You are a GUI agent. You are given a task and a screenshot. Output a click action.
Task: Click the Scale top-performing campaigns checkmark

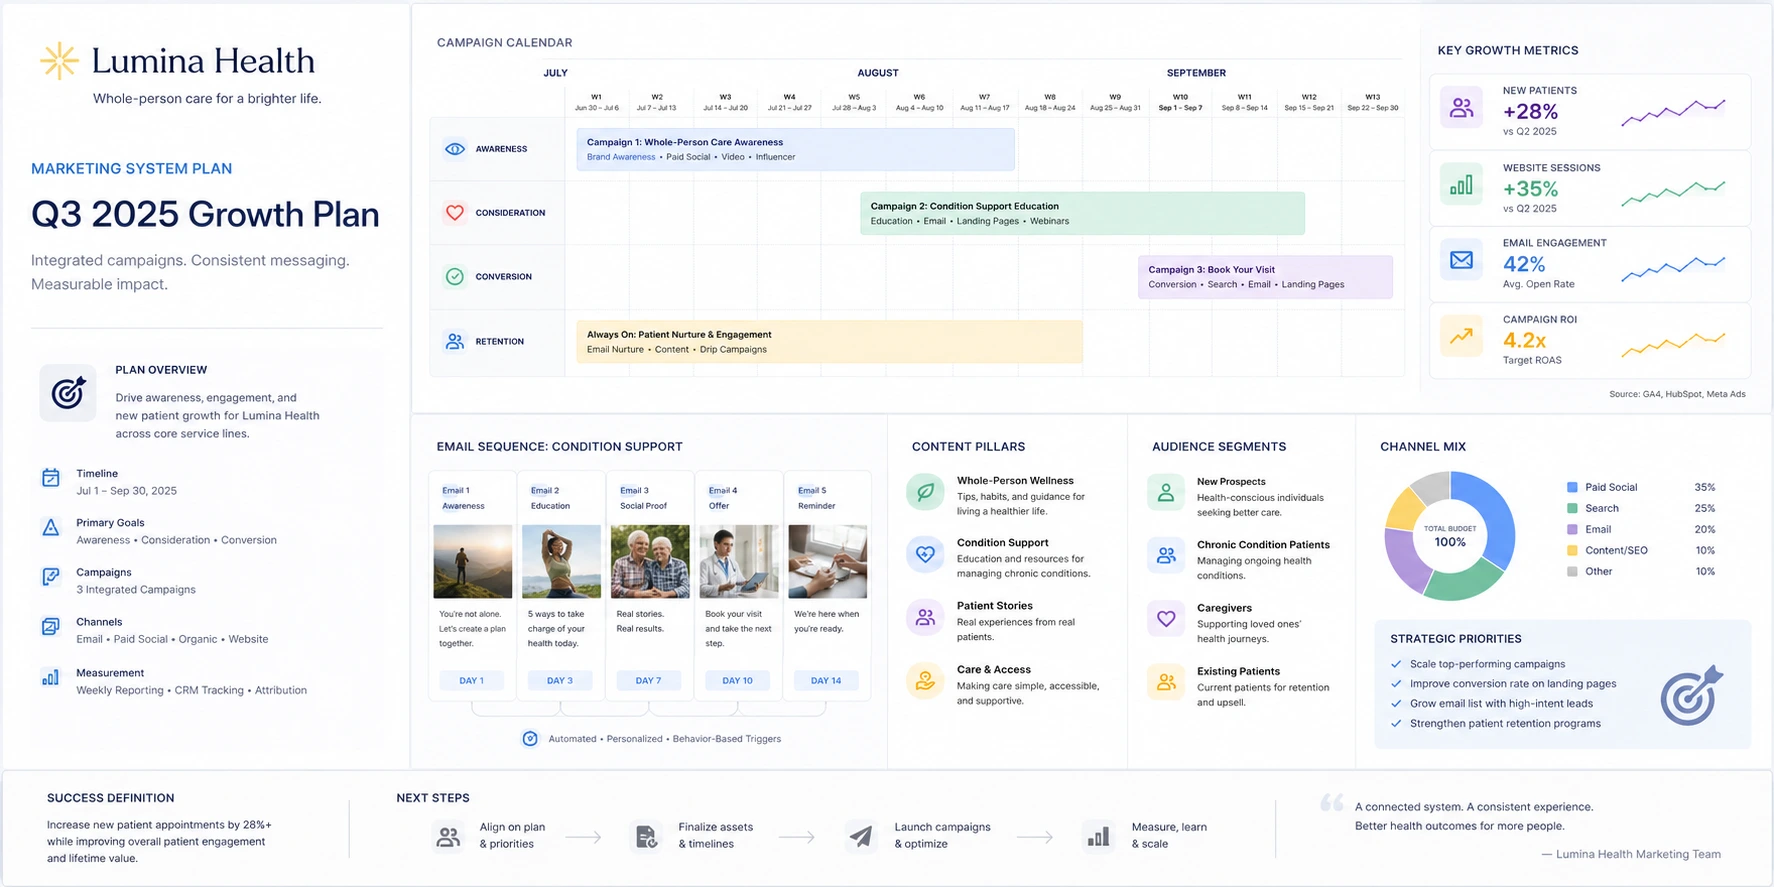(1396, 664)
